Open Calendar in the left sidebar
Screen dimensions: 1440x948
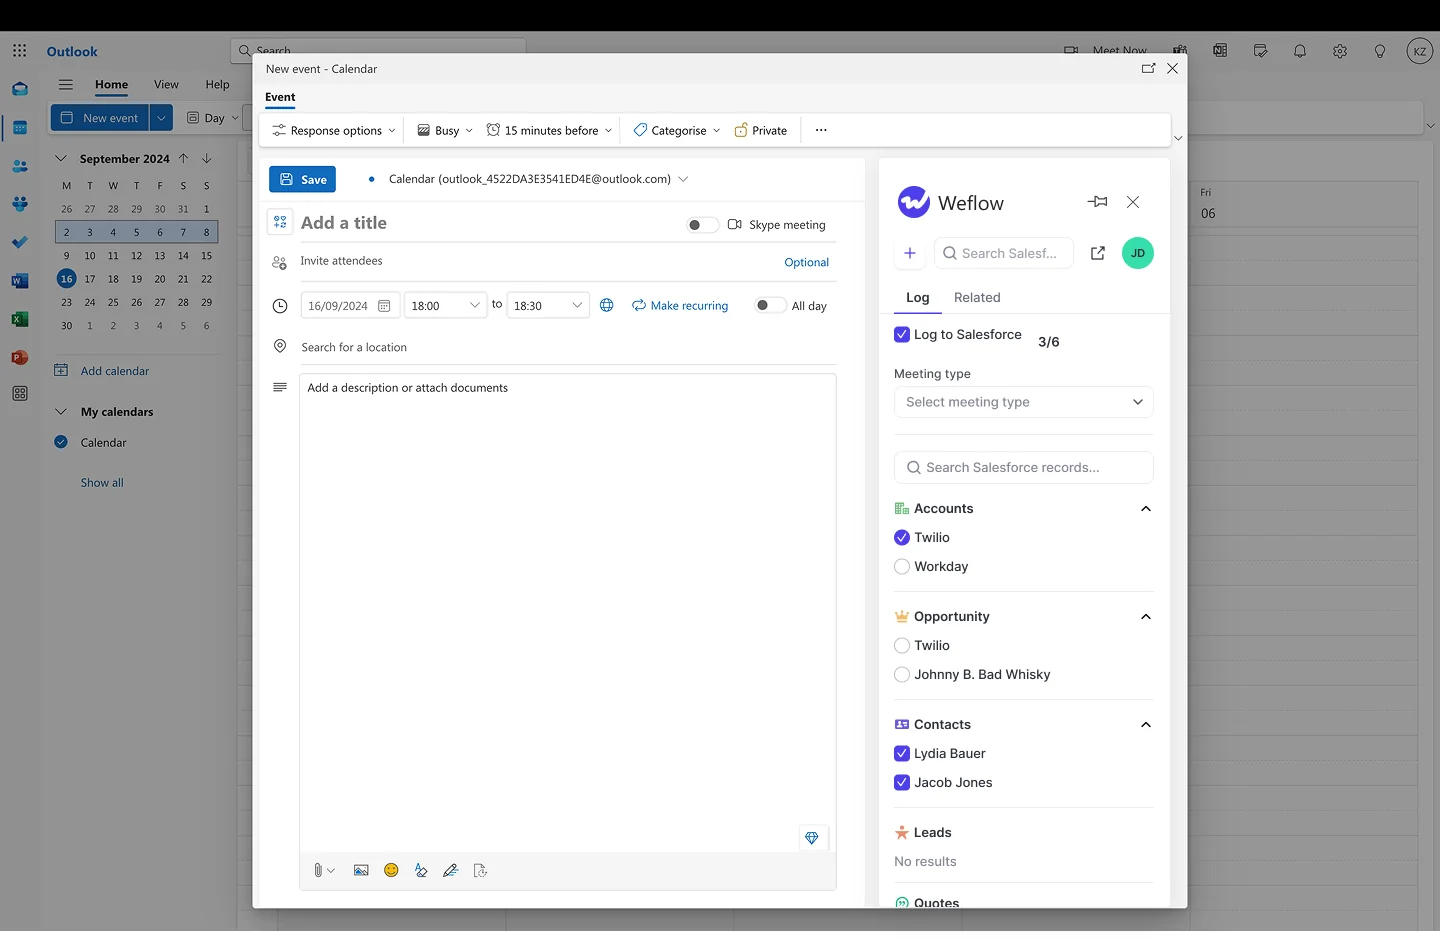[x=20, y=128]
